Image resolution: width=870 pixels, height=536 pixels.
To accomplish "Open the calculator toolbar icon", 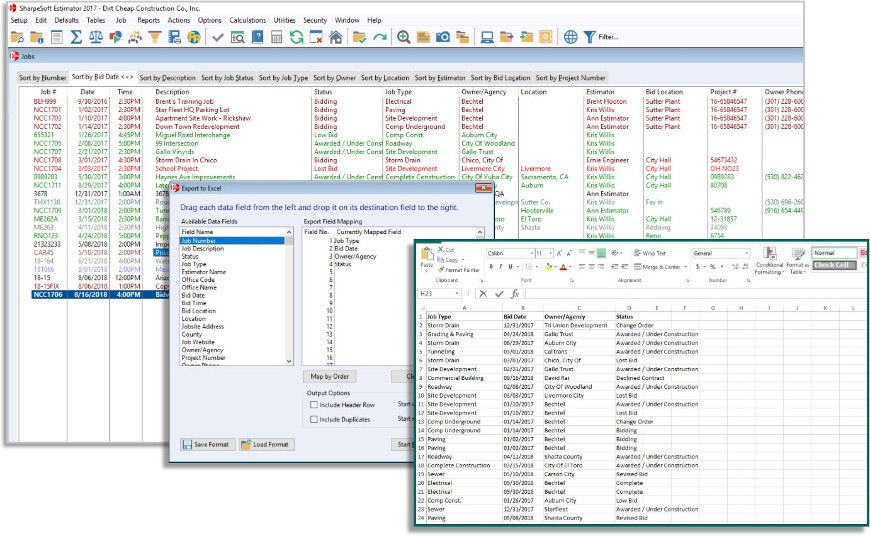I will 276,37.
